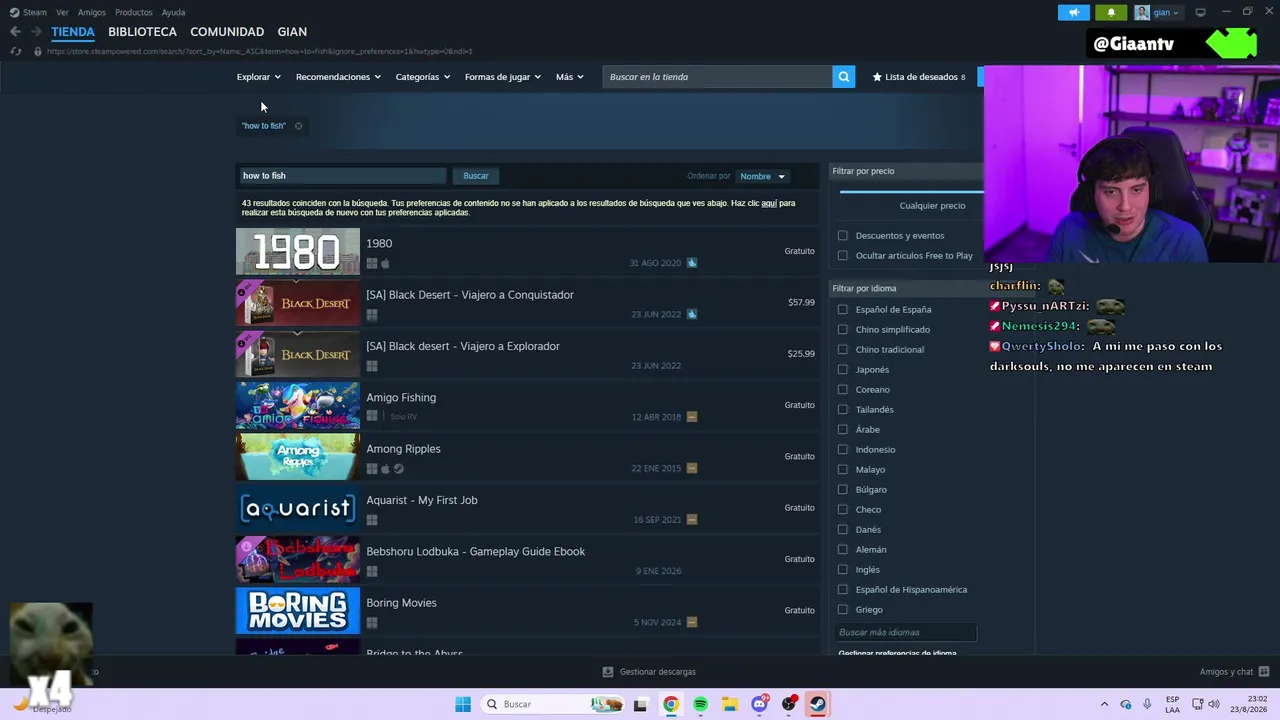Open the gian account dropdown
Viewport: 1280px width, 720px height.
pos(1157,12)
